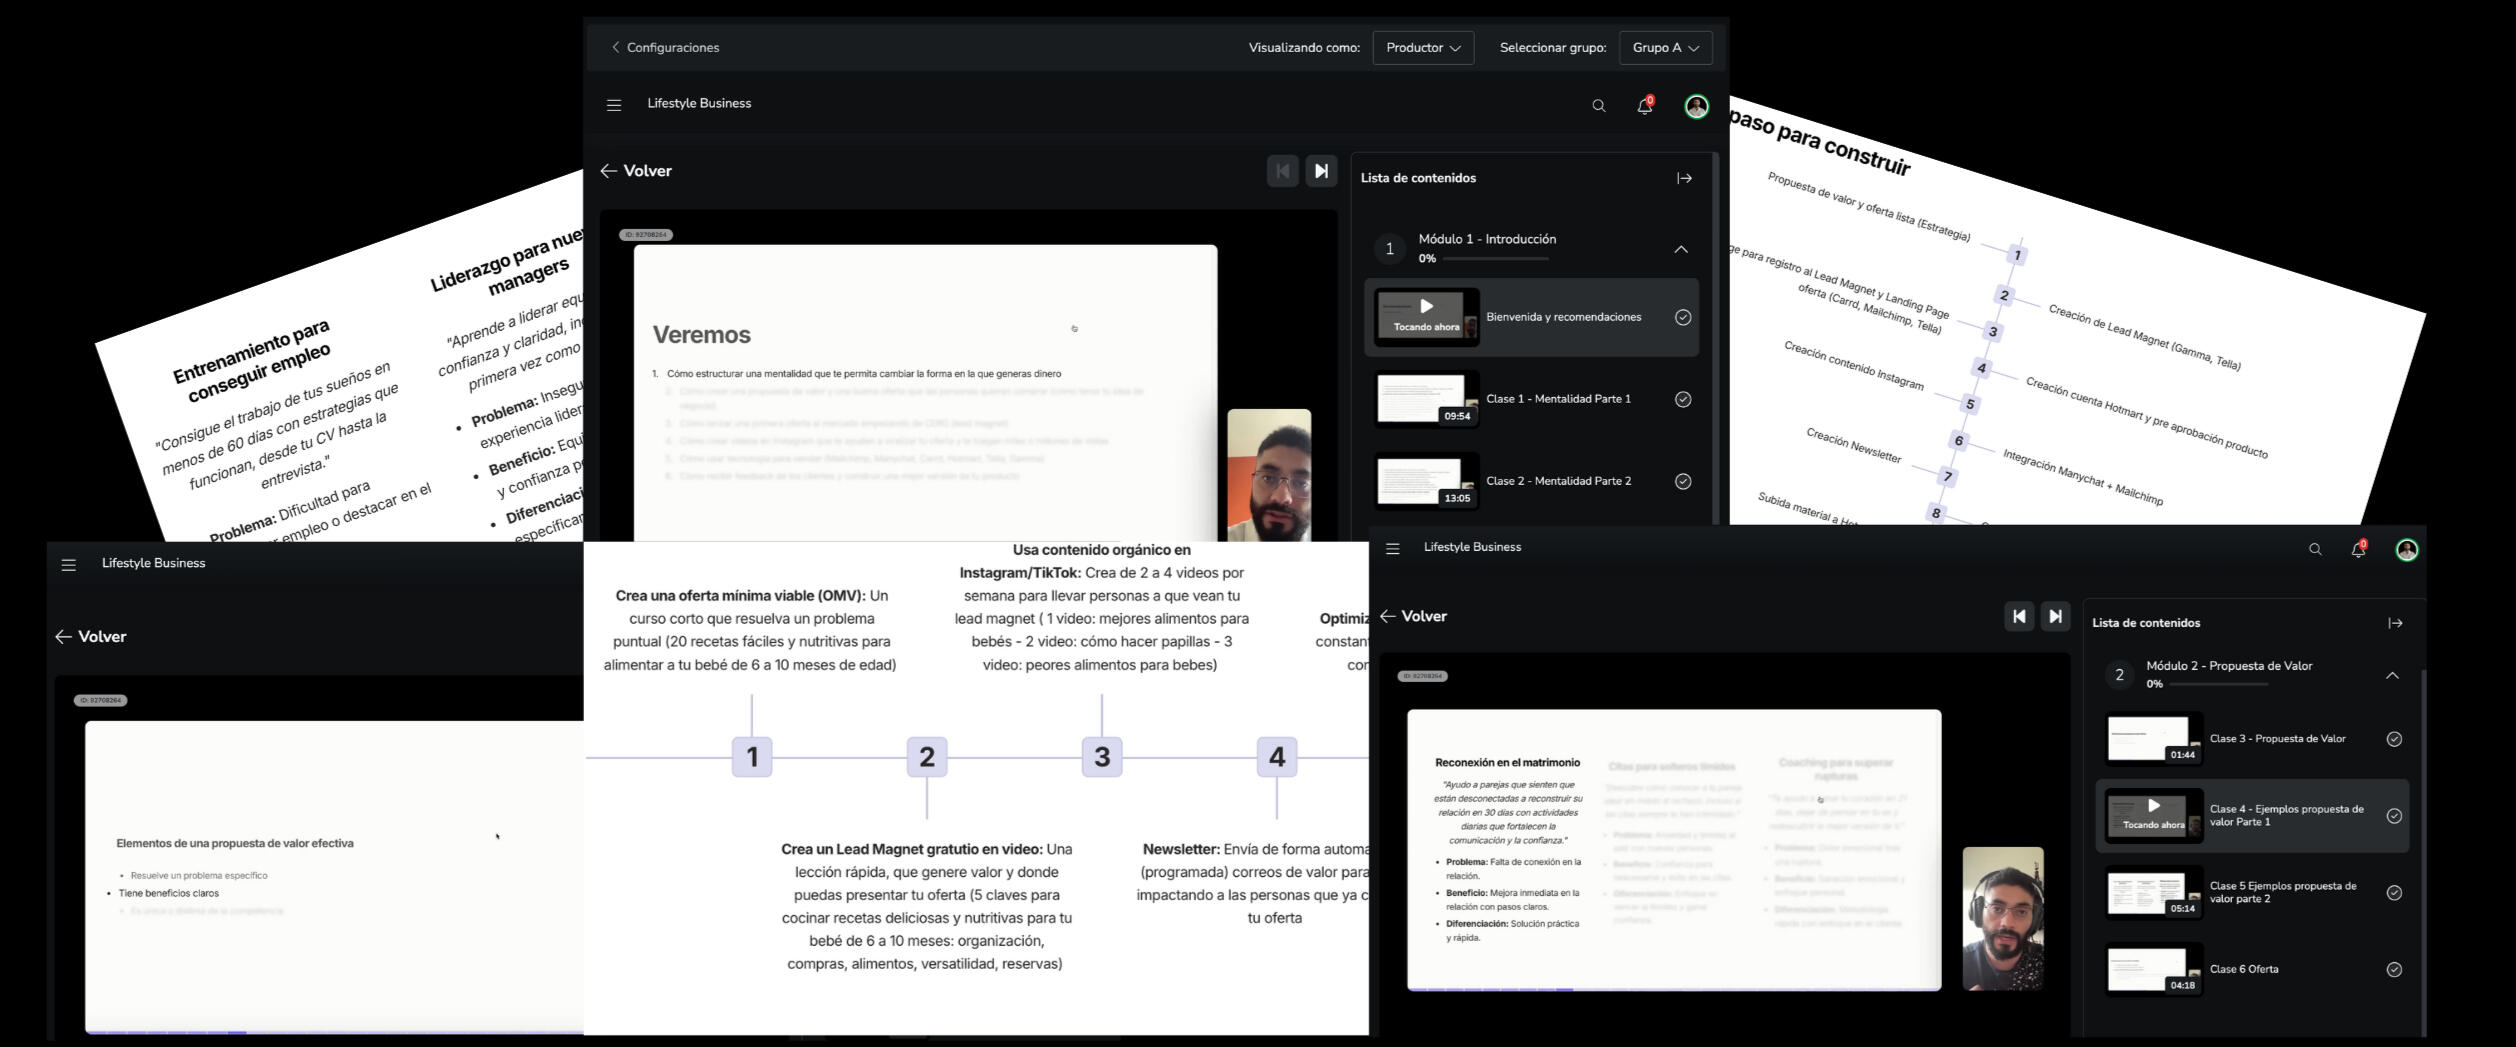
Task: Collapse the Módulo 1 - Introducción section
Action: click(x=1680, y=249)
